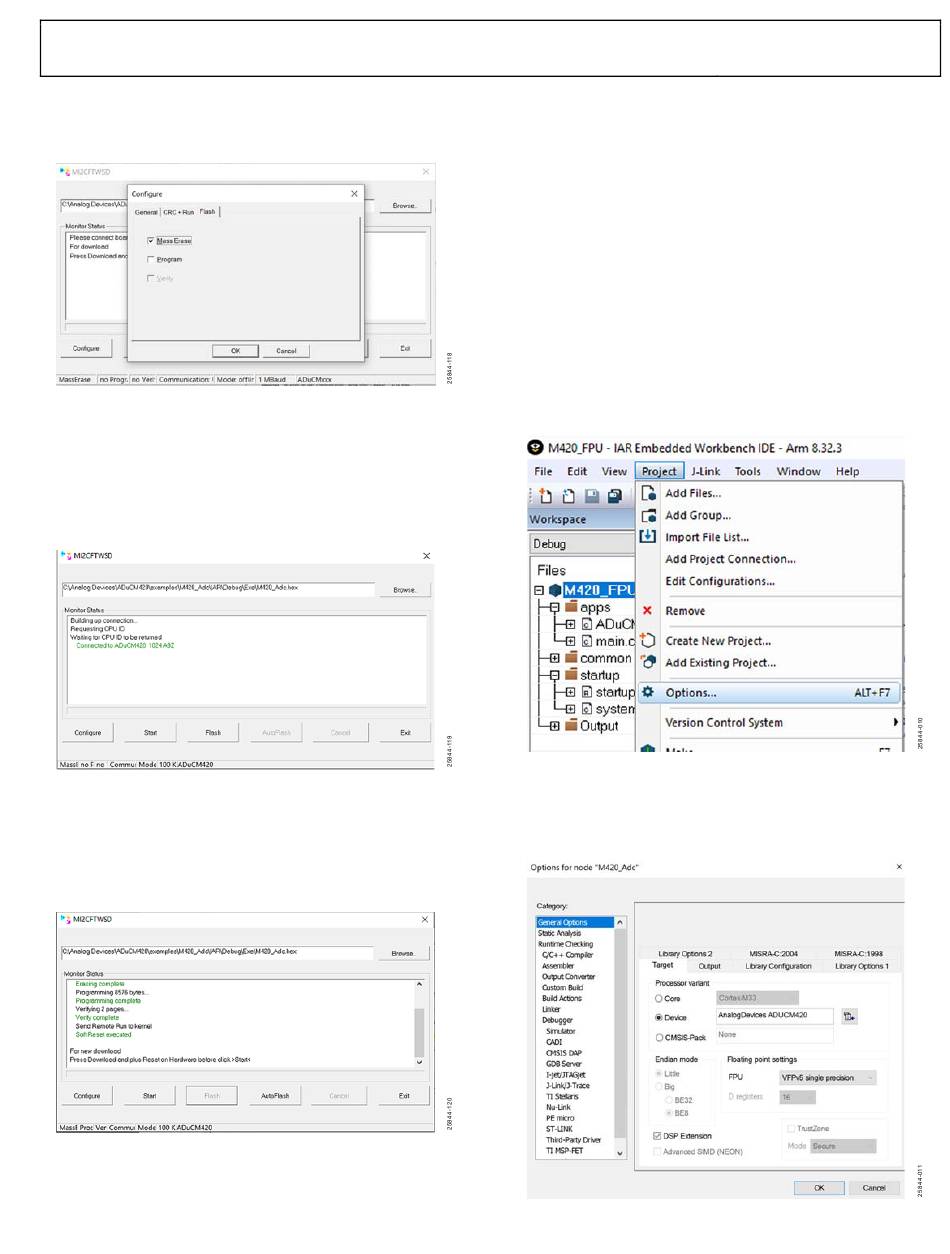Click Flash in 'Connected to ADuCM420' window
950x1254 pixels.
coord(212,733)
